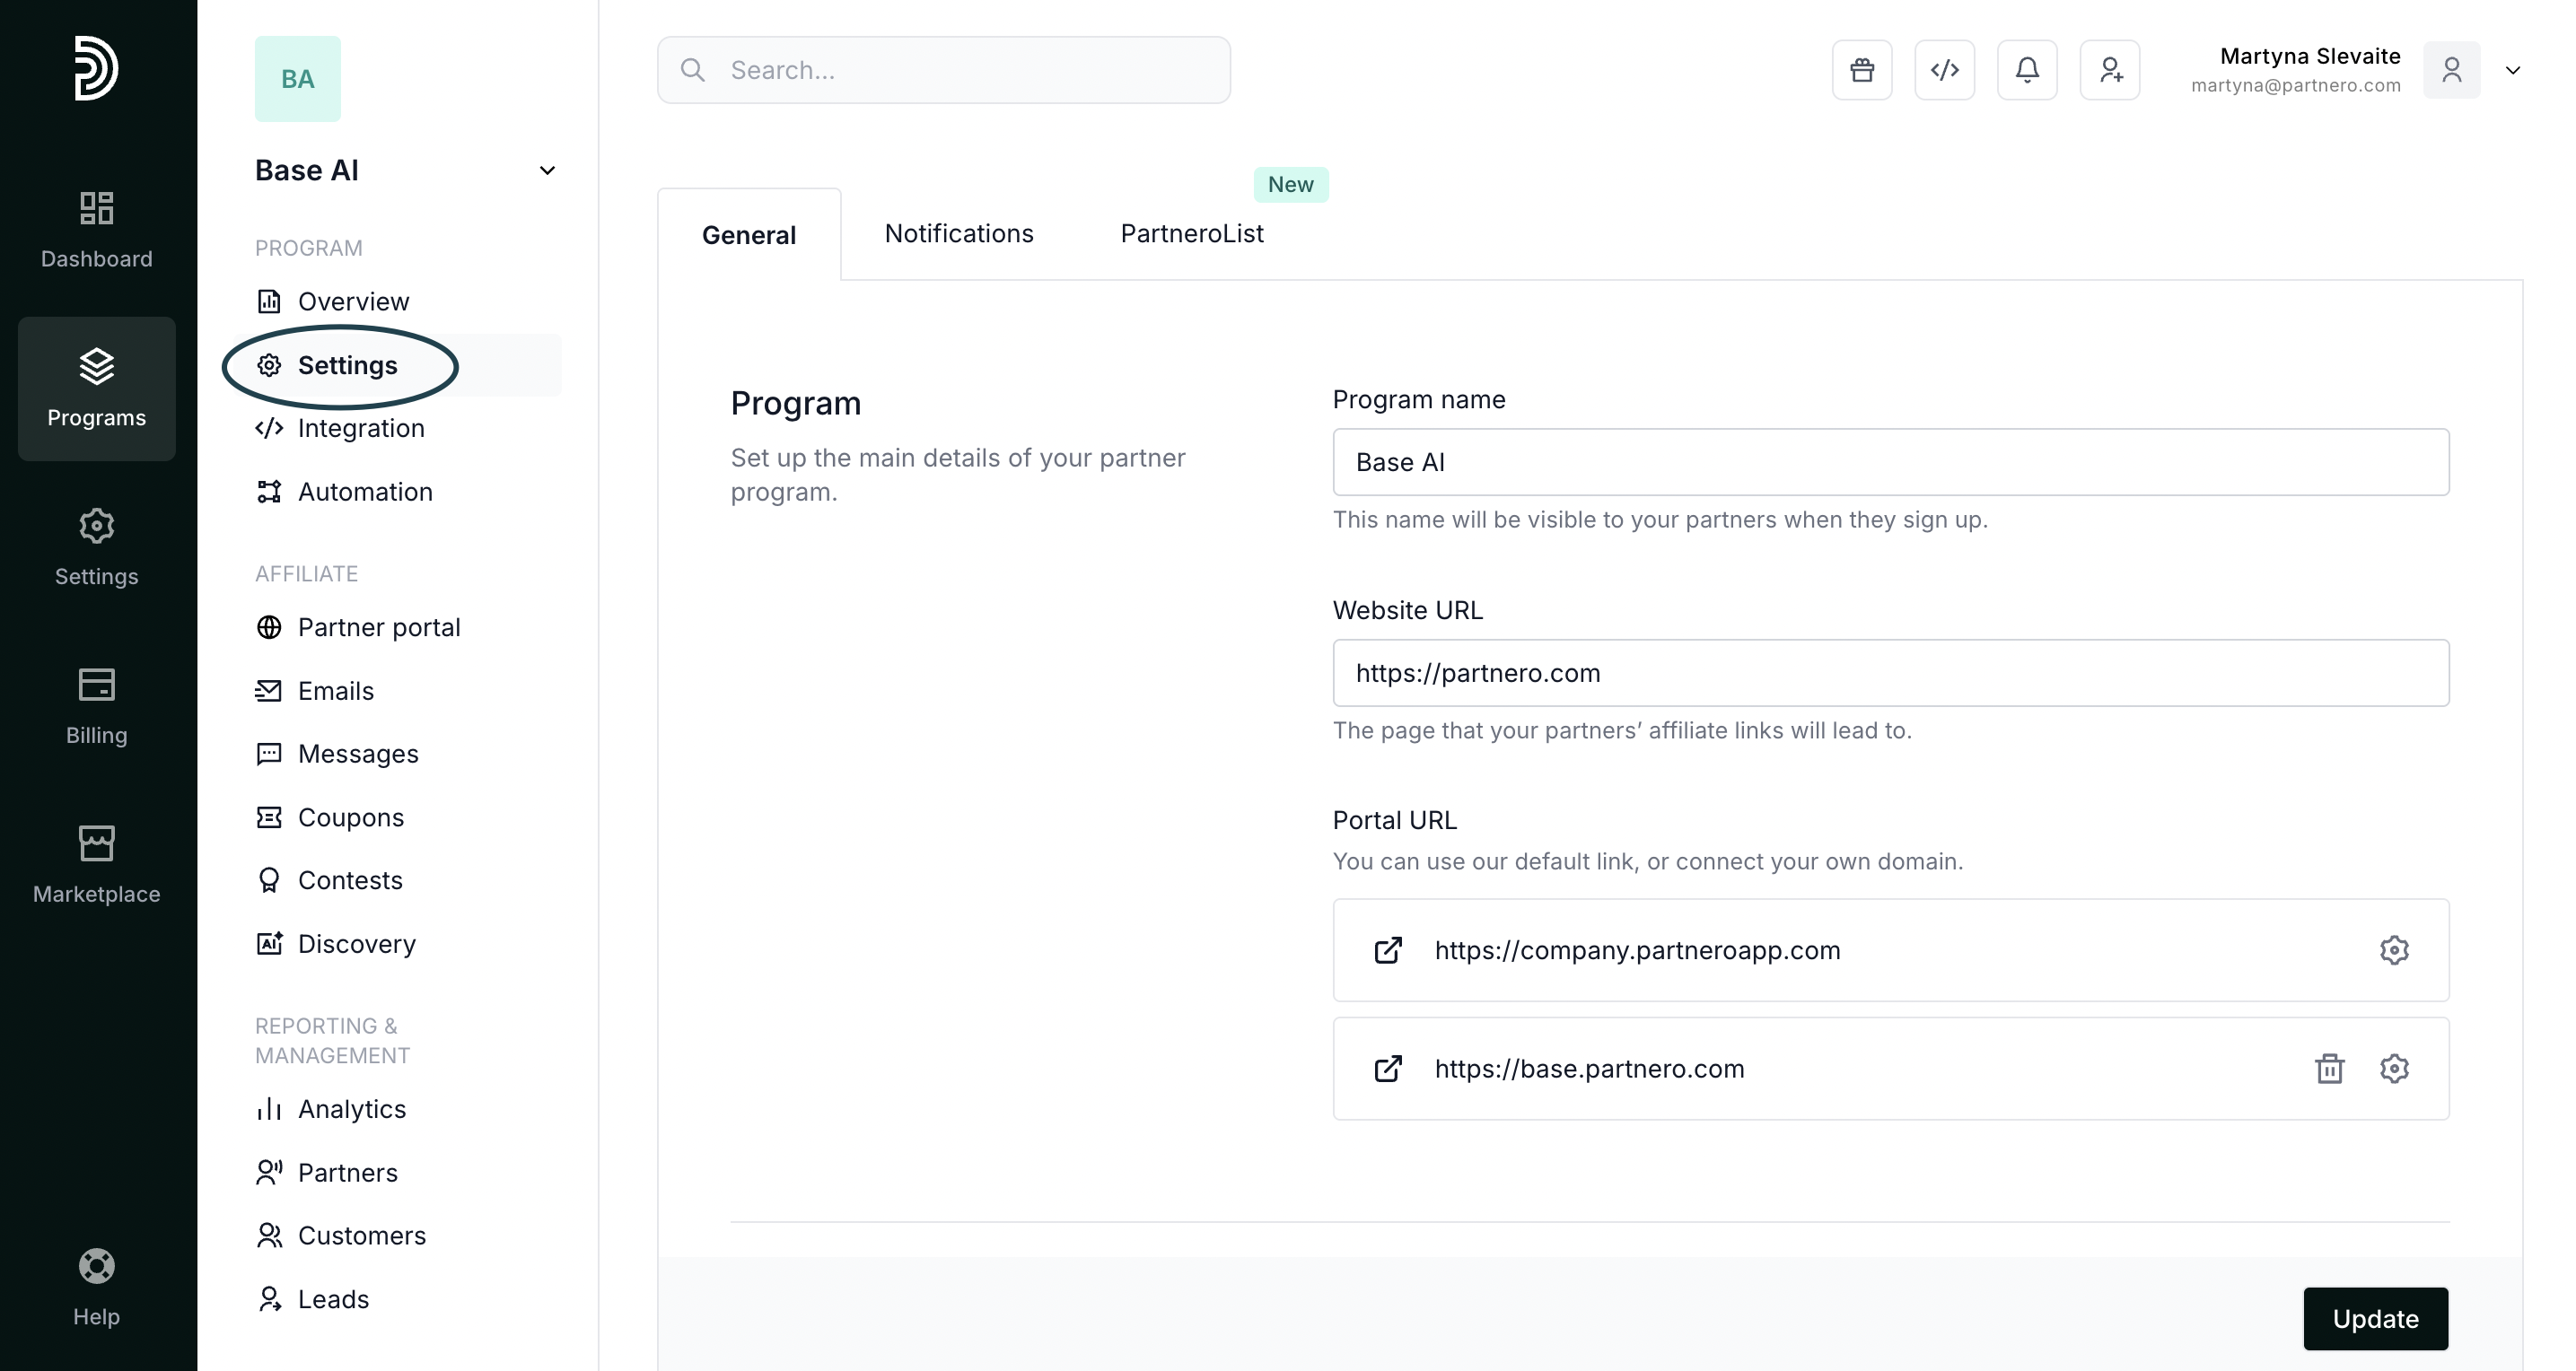Viewport: 2576px width, 1371px height.
Task: Click the Update button
Action: pos(2375,1318)
